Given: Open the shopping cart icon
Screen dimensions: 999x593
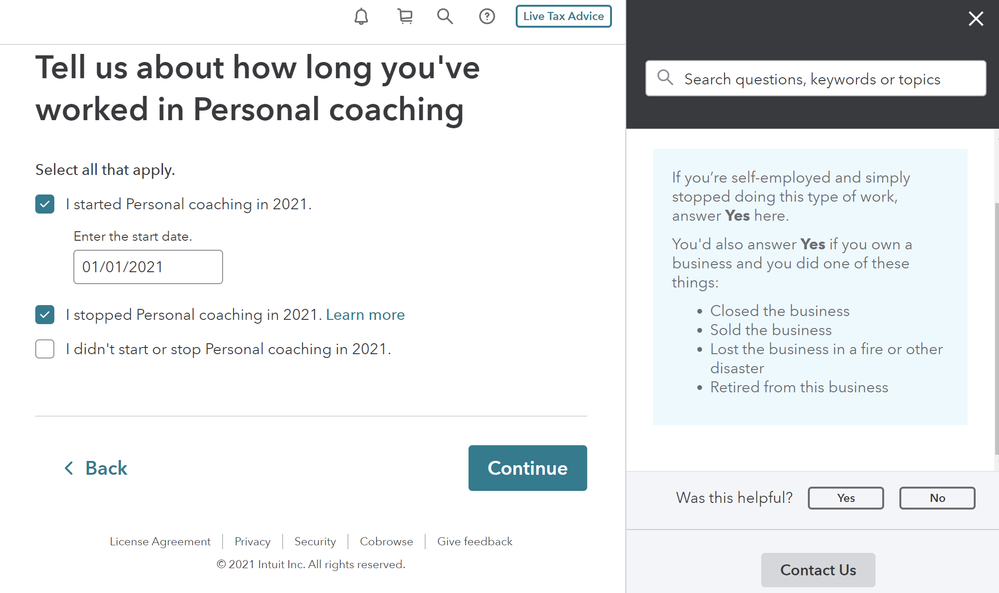Looking at the screenshot, I should 405,17.
